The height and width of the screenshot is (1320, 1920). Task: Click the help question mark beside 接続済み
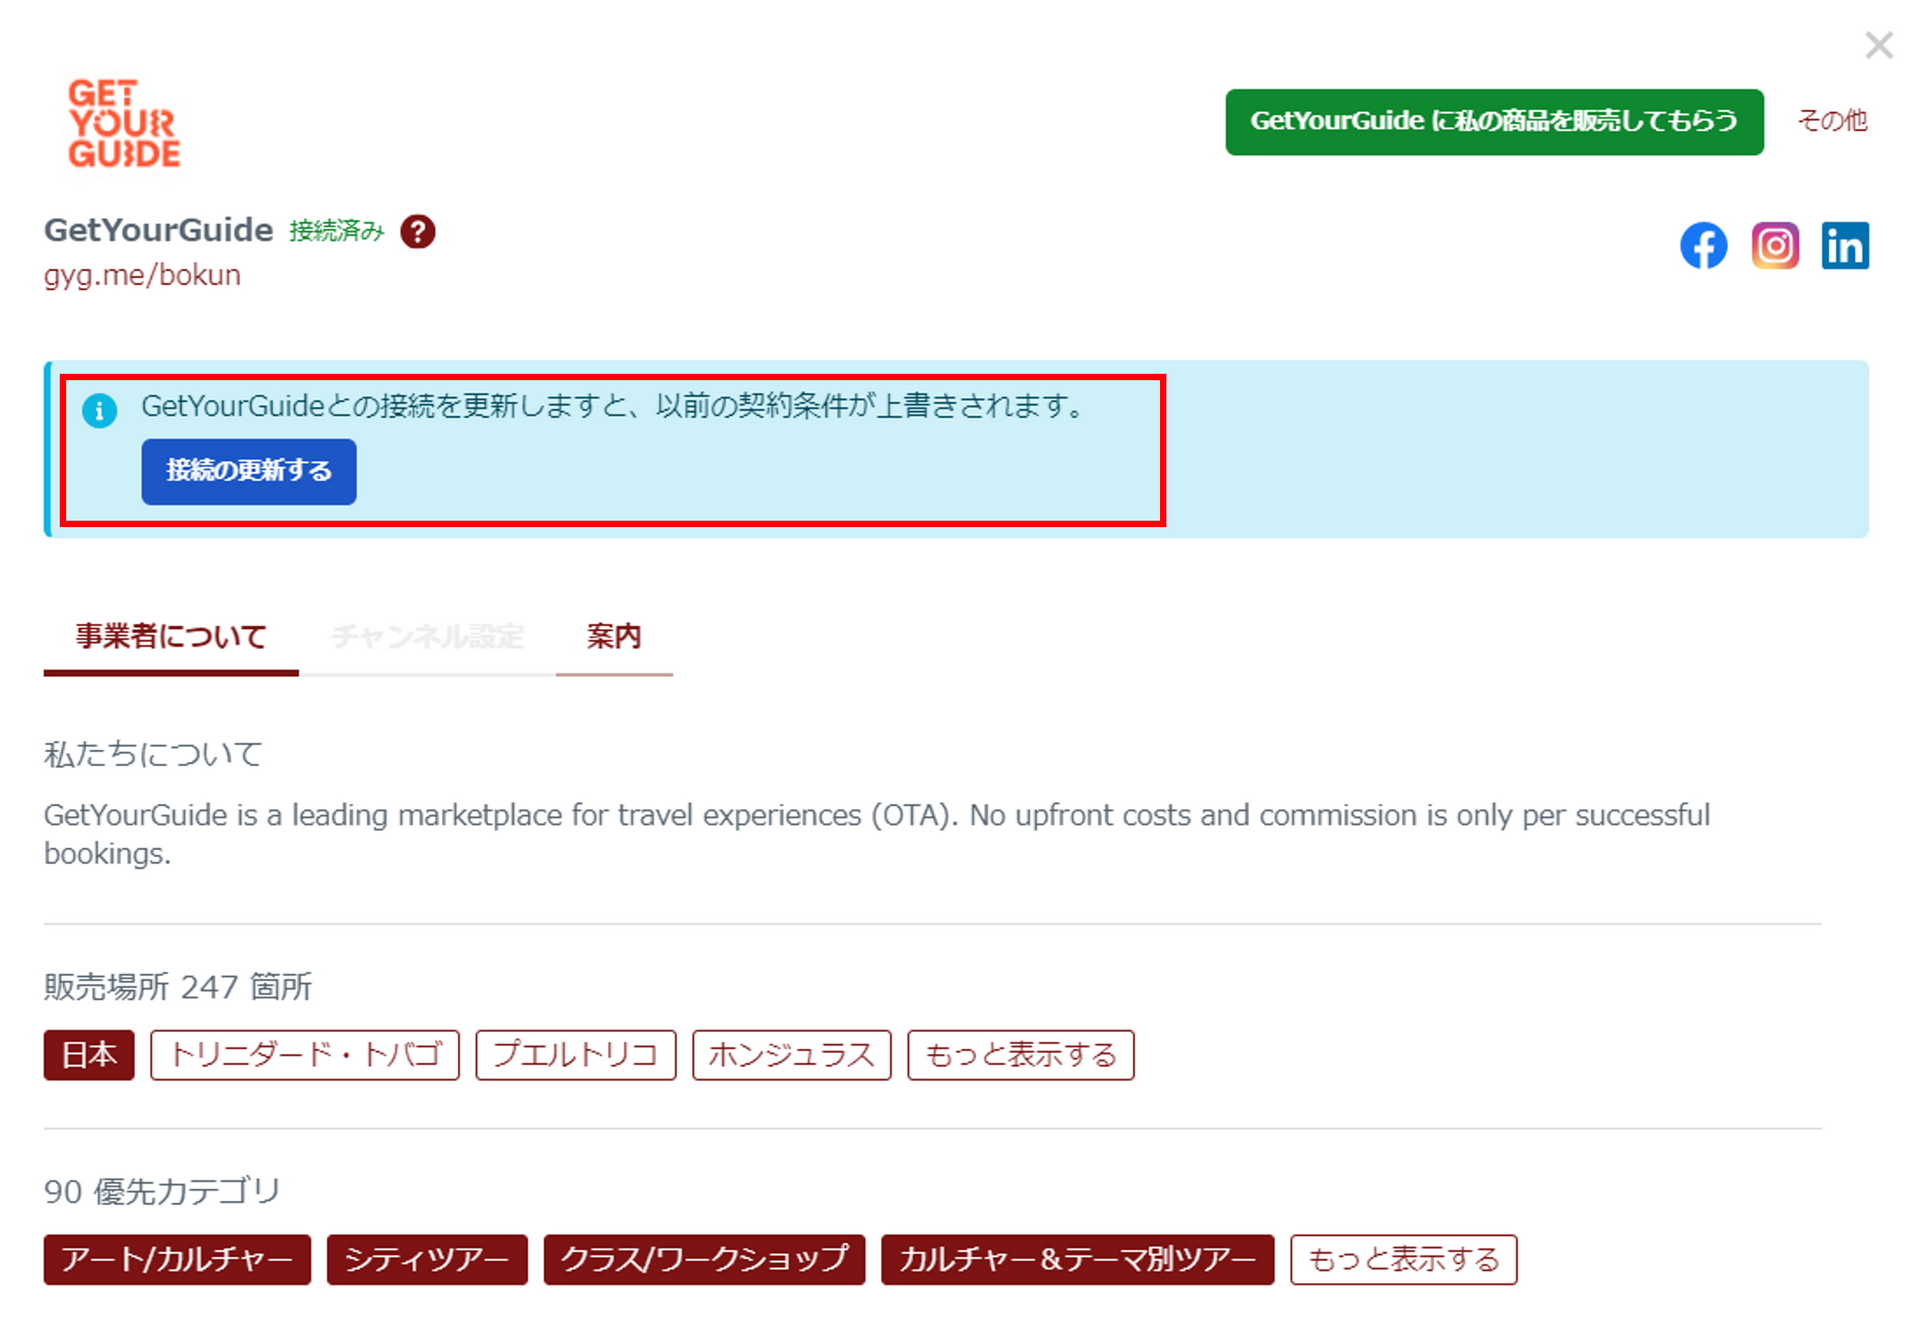[x=419, y=231]
